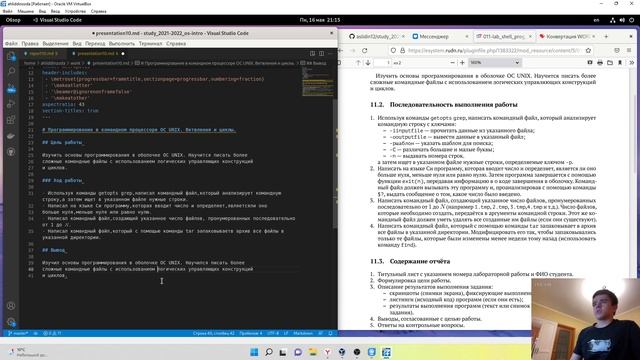The height and width of the screenshot is (360, 640).
Task: Zoom out in the PDF viewer
Action: click(x=452, y=63)
